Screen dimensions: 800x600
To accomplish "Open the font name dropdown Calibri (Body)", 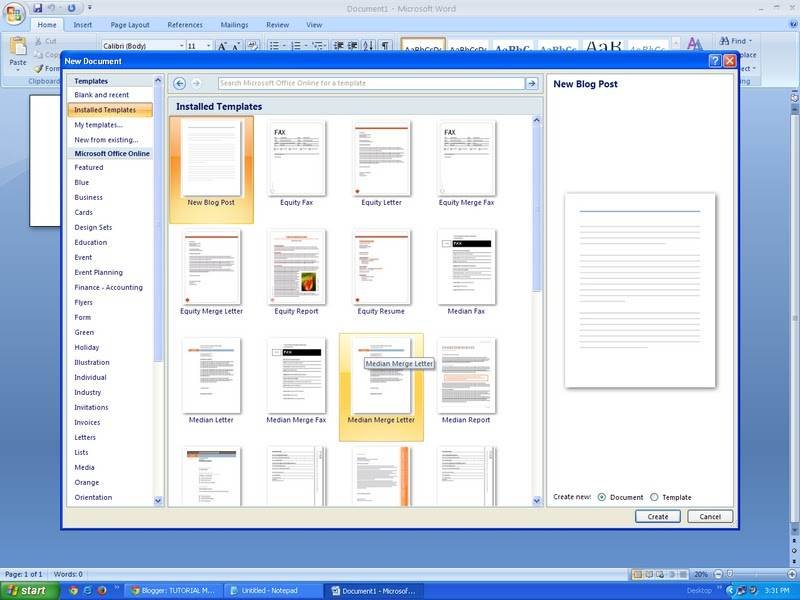I will click(x=181, y=46).
